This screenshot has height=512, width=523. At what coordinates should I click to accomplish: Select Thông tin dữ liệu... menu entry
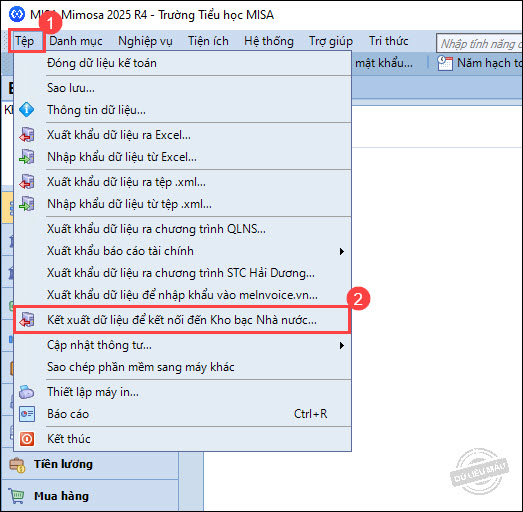183,110
